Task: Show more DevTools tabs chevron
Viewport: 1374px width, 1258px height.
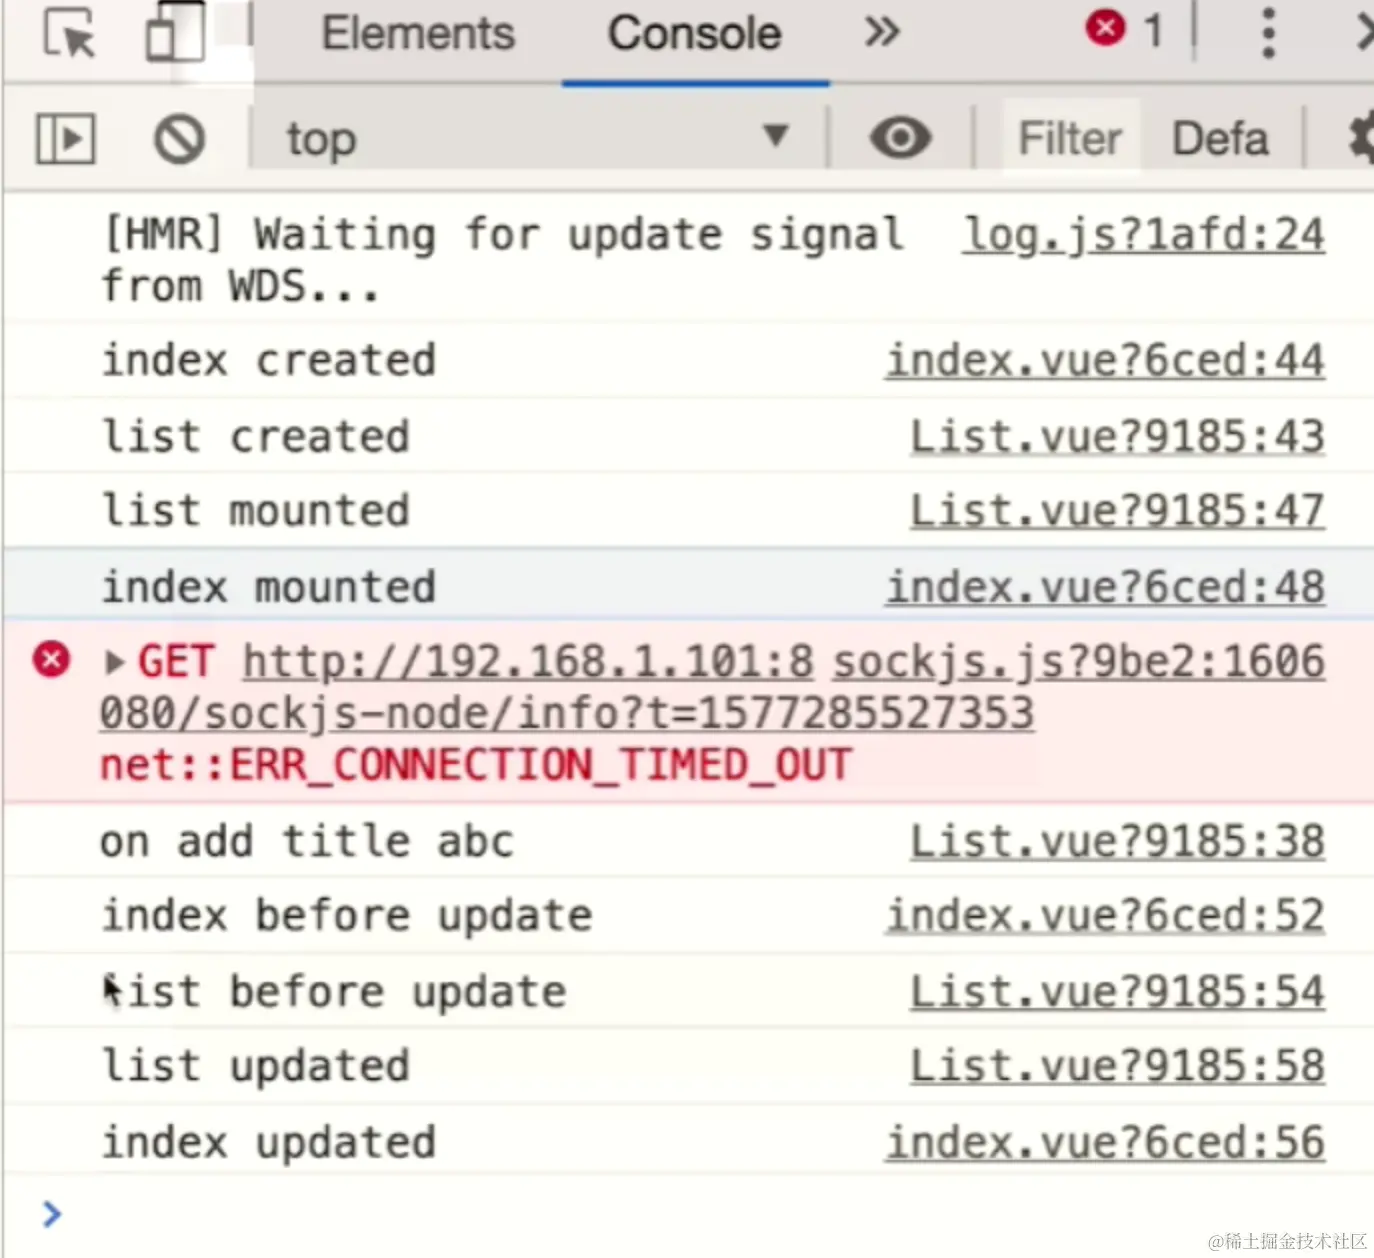Action: [x=881, y=33]
